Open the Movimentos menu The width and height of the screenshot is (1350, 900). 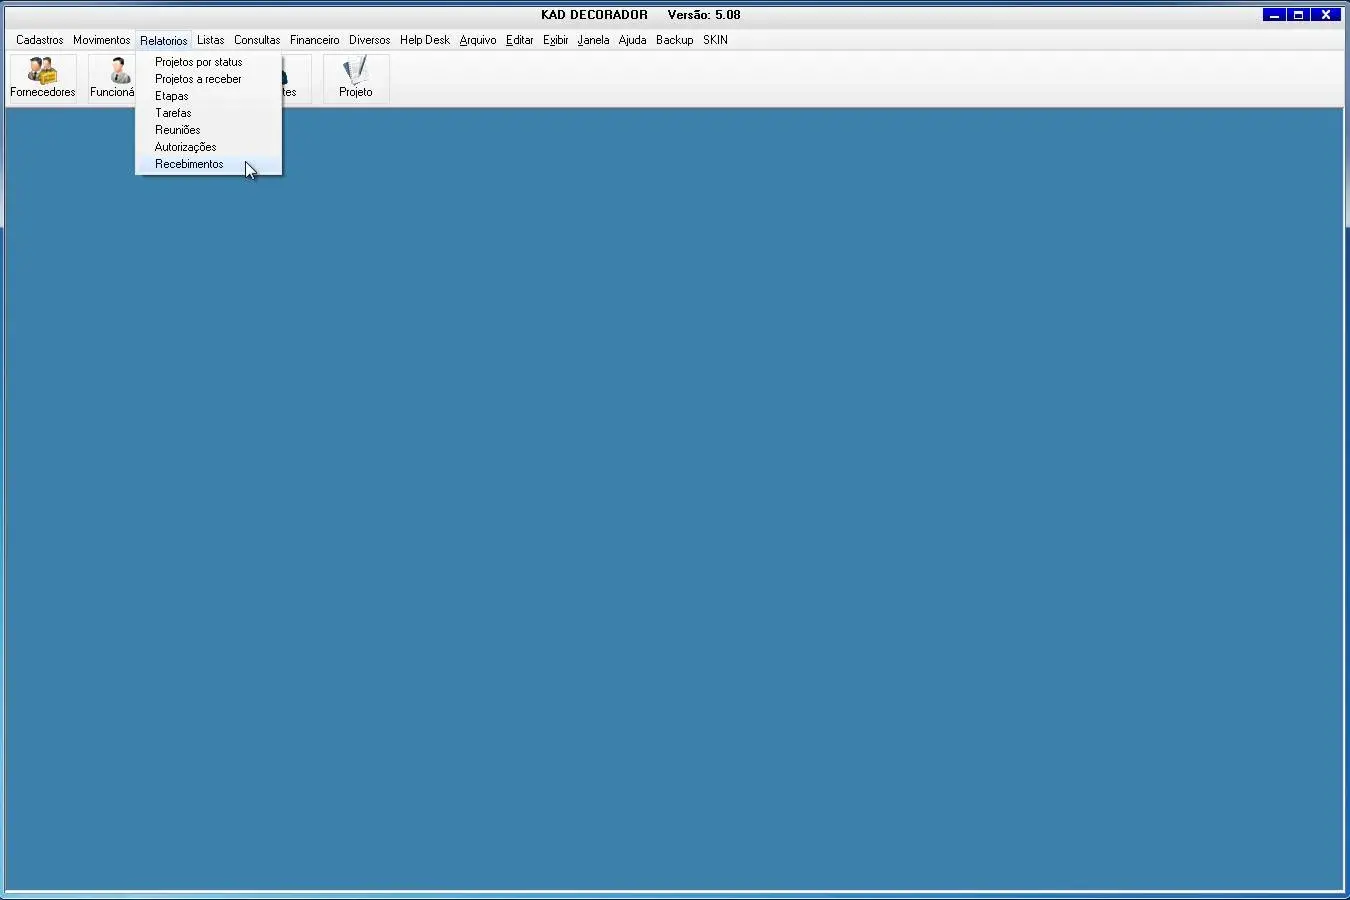click(x=101, y=40)
